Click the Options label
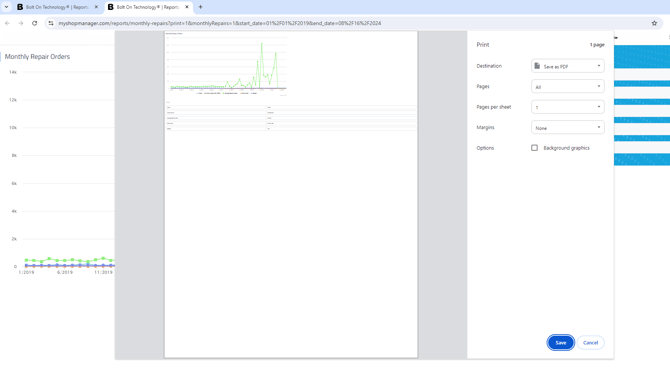Screen dimensions: 670x371 [485, 148]
